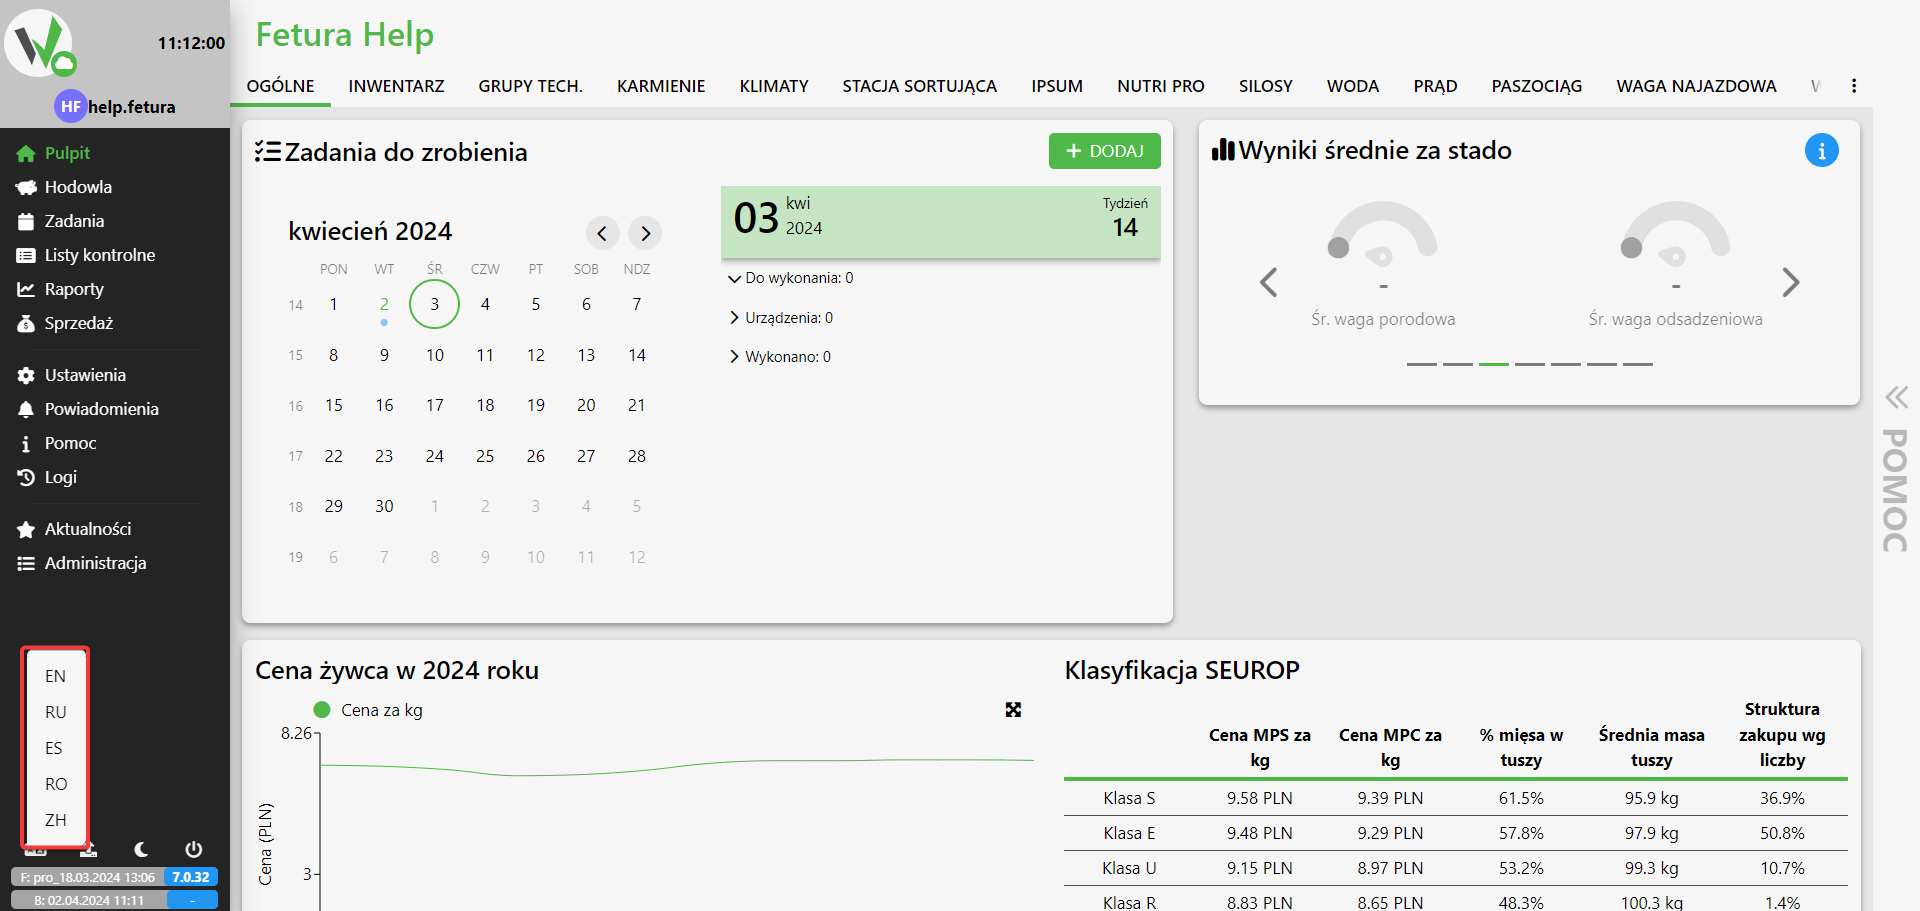Click the DODAJ button
Screen dimensions: 1920x911
click(1104, 151)
